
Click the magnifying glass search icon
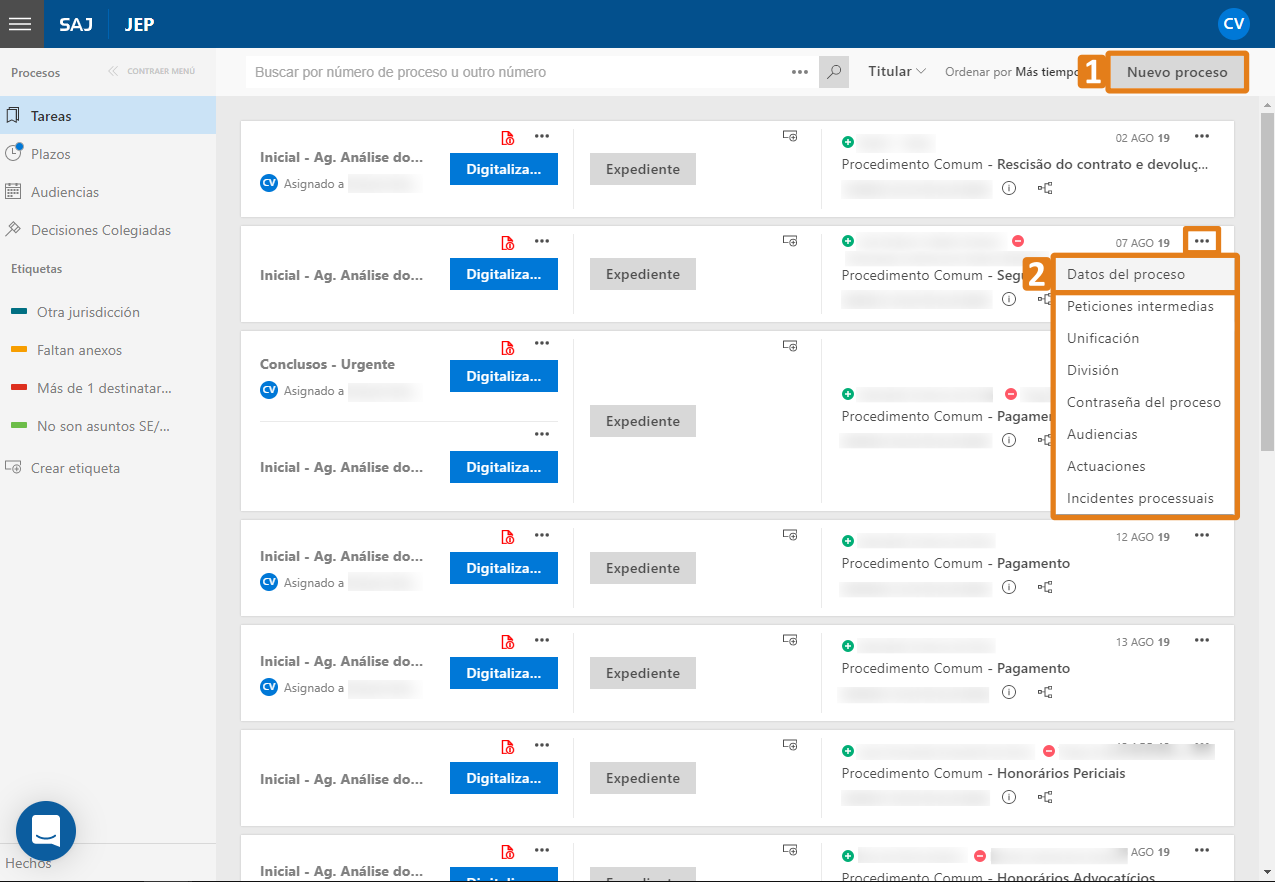(833, 72)
